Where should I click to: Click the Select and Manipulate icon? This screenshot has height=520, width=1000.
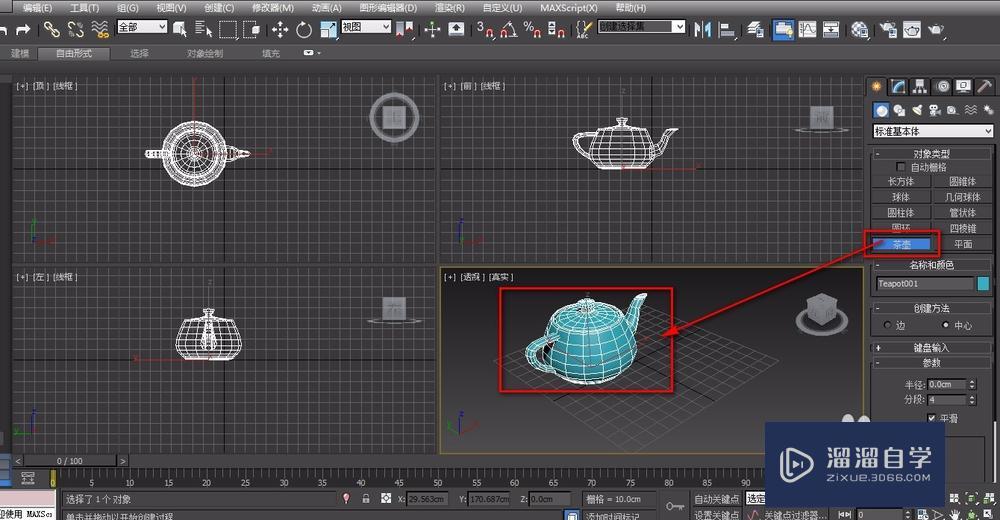click(432, 29)
